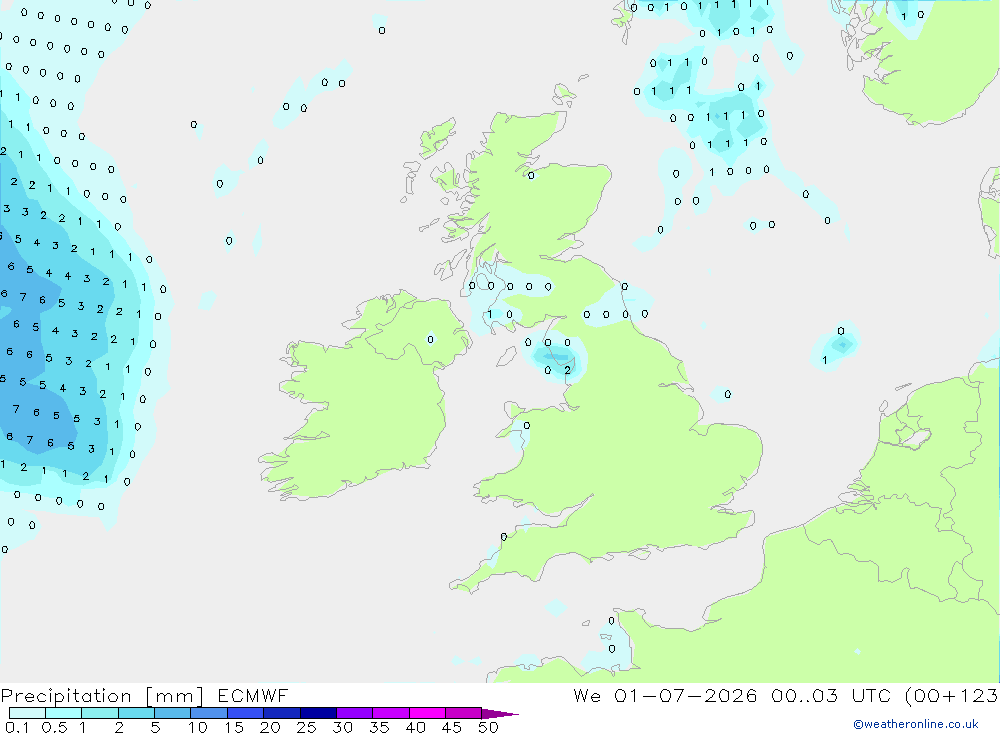1000x733 pixels.
Task: Click the 25–30 mm legend color box
Action: (x=318, y=713)
